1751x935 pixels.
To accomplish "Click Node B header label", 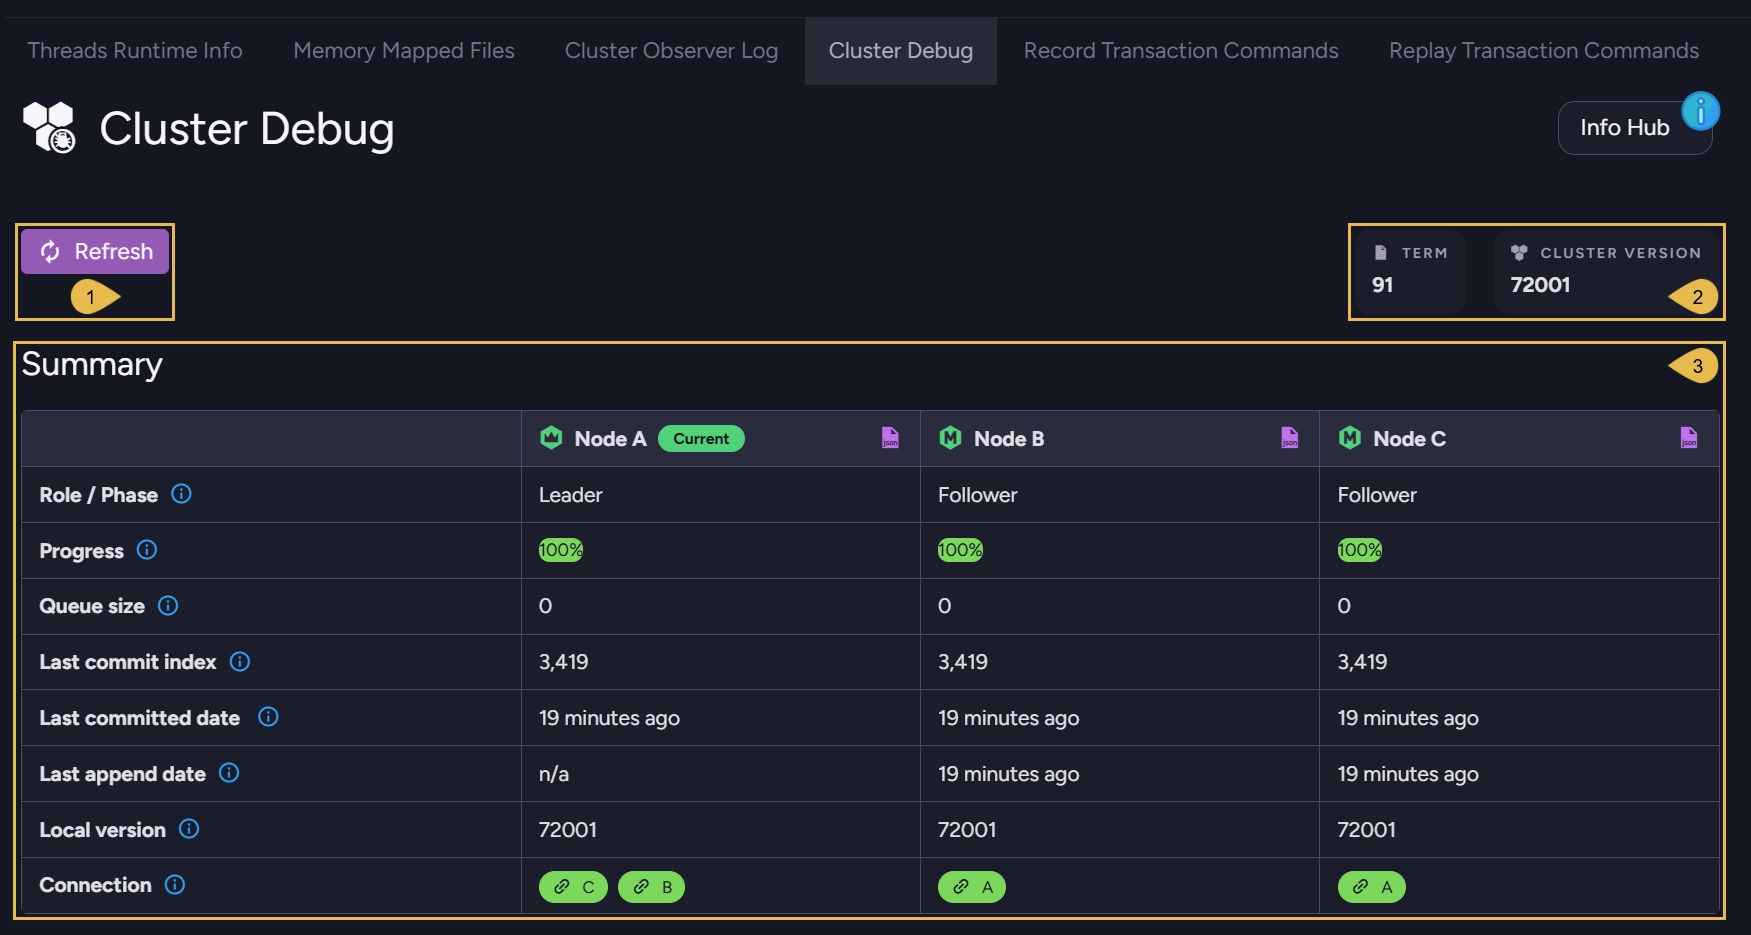I will [1009, 439].
